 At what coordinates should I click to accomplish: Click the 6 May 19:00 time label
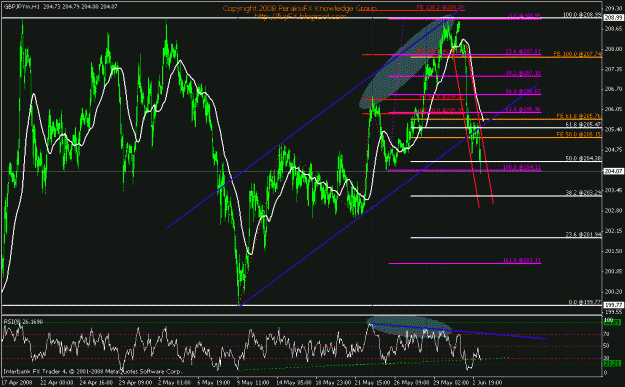tap(213, 383)
